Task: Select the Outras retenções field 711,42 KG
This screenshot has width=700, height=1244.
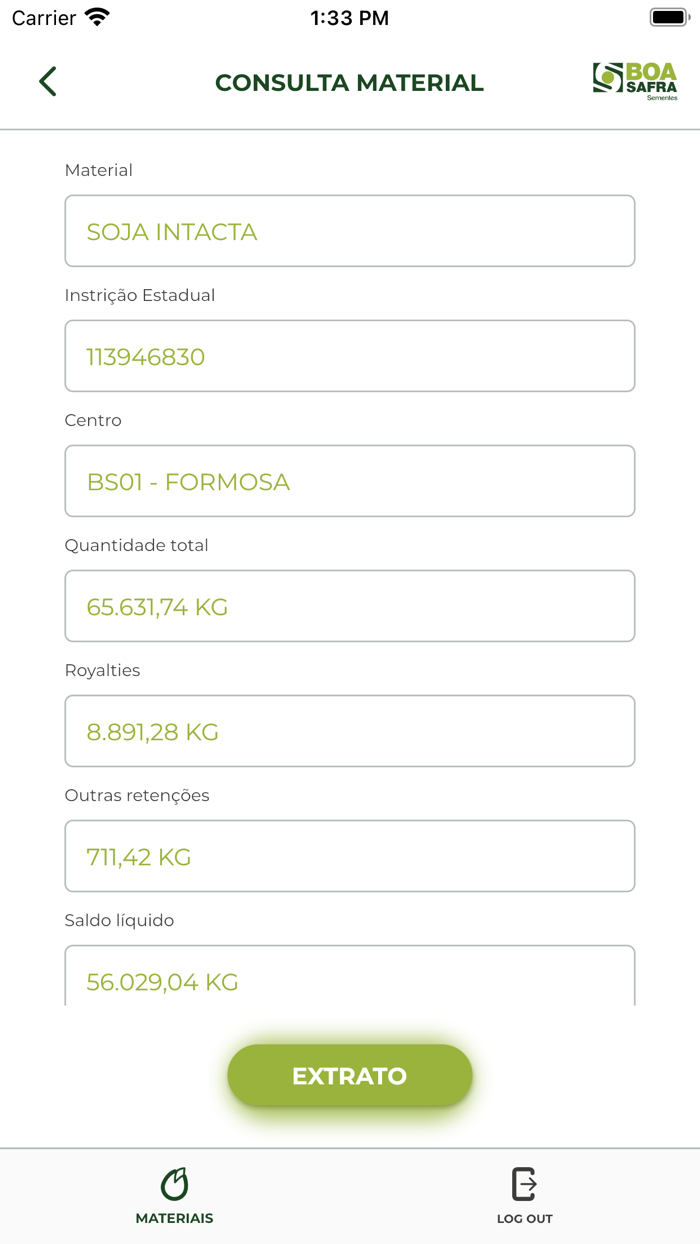Action: 349,856
